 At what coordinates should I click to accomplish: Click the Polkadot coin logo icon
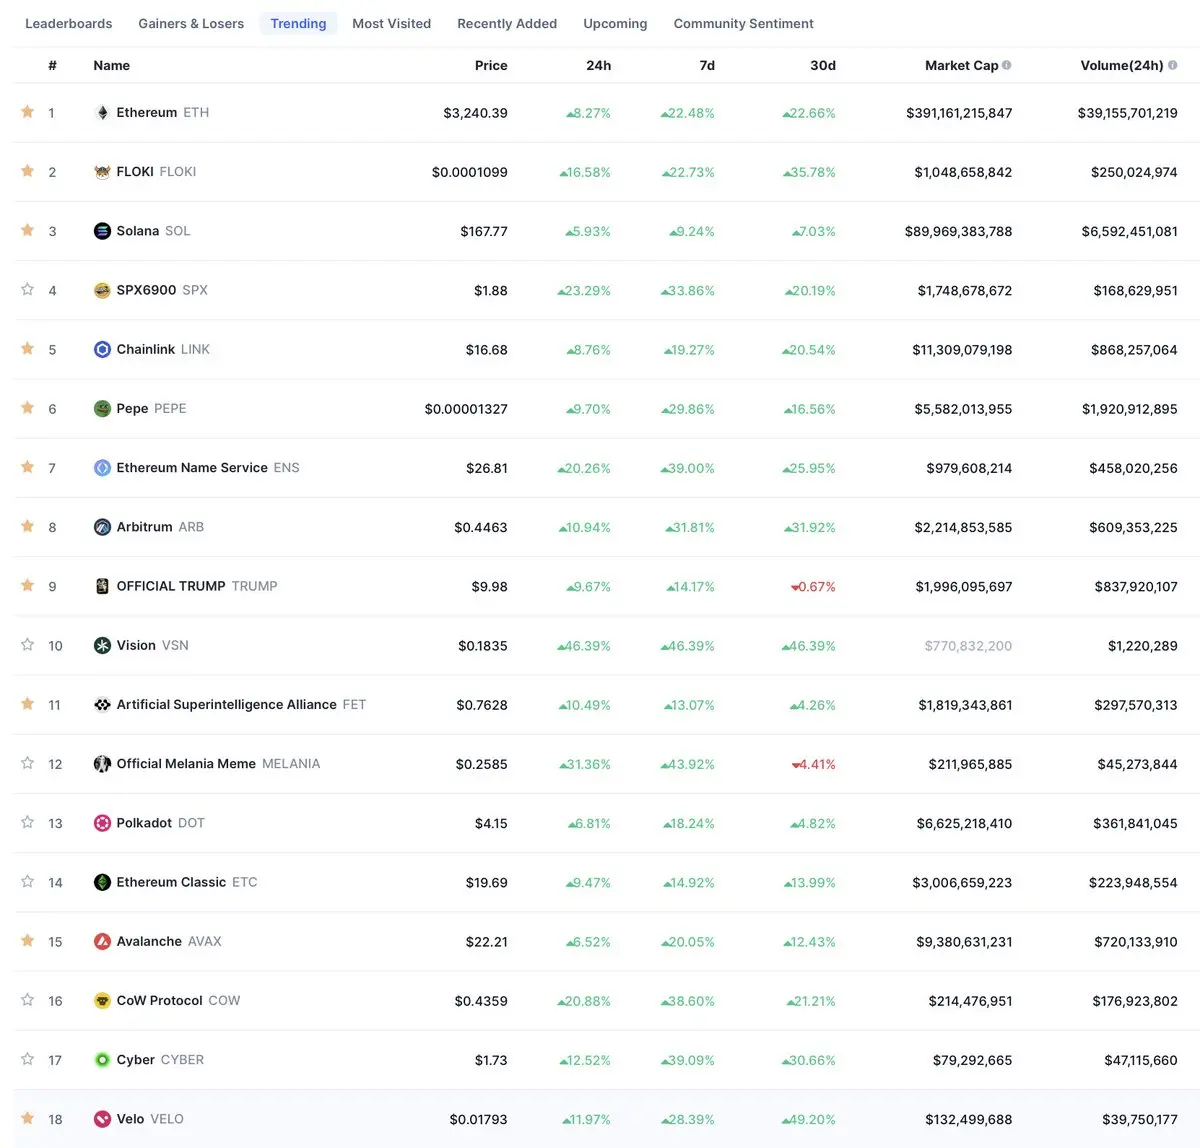pyautogui.click(x=102, y=823)
